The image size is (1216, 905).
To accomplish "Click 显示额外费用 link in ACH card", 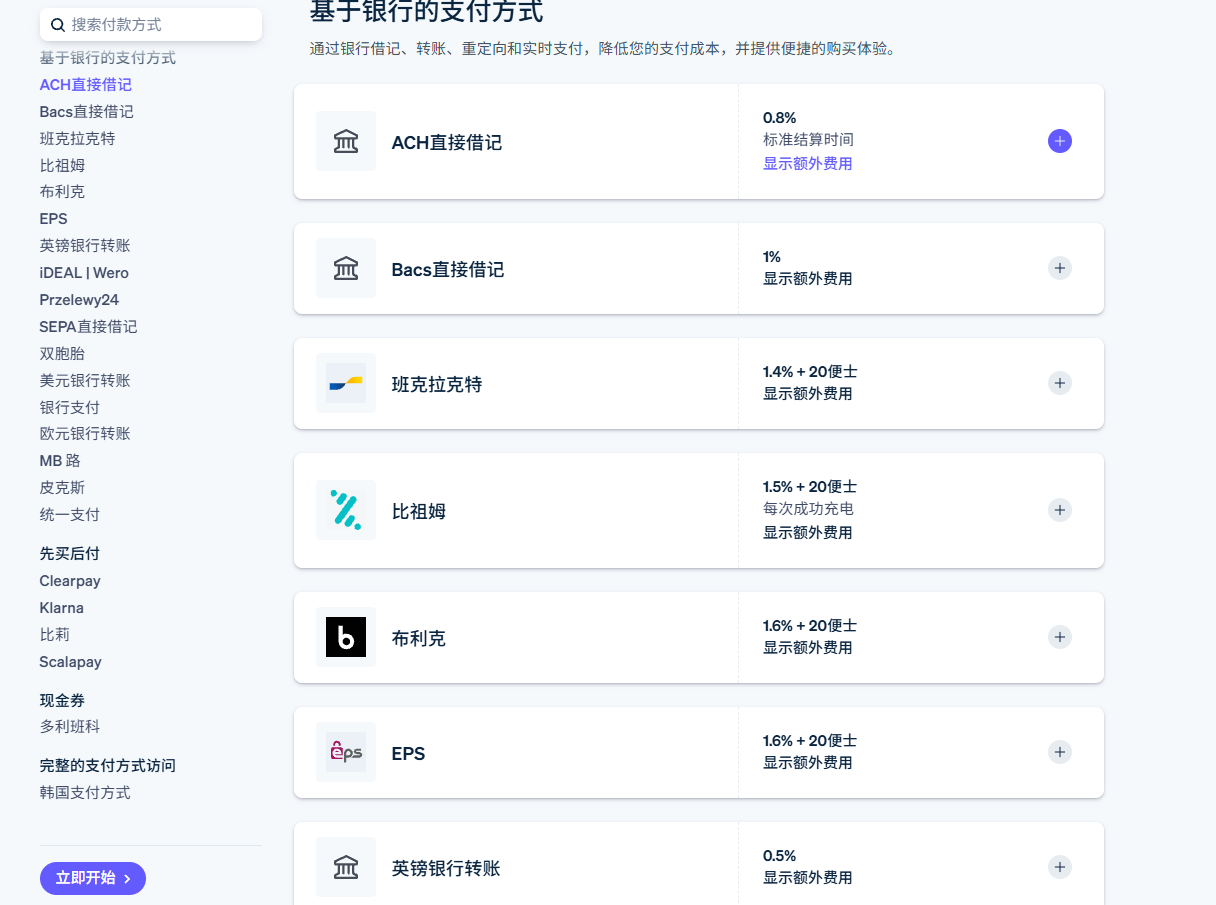I will pos(808,163).
